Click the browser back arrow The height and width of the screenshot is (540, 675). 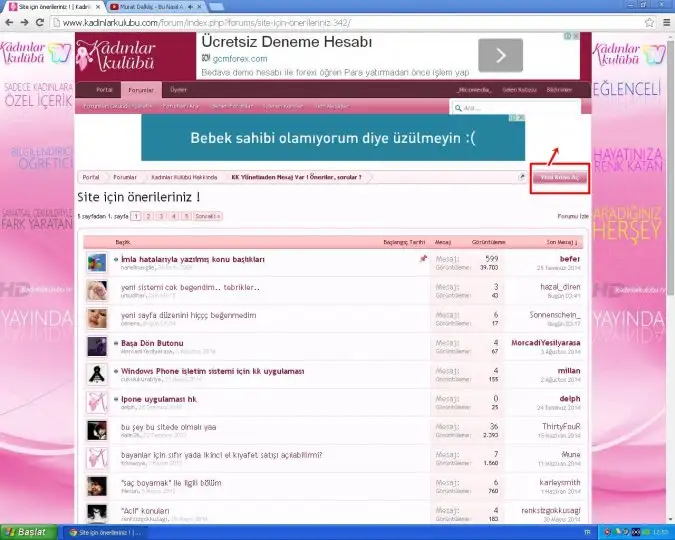coord(10,22)
